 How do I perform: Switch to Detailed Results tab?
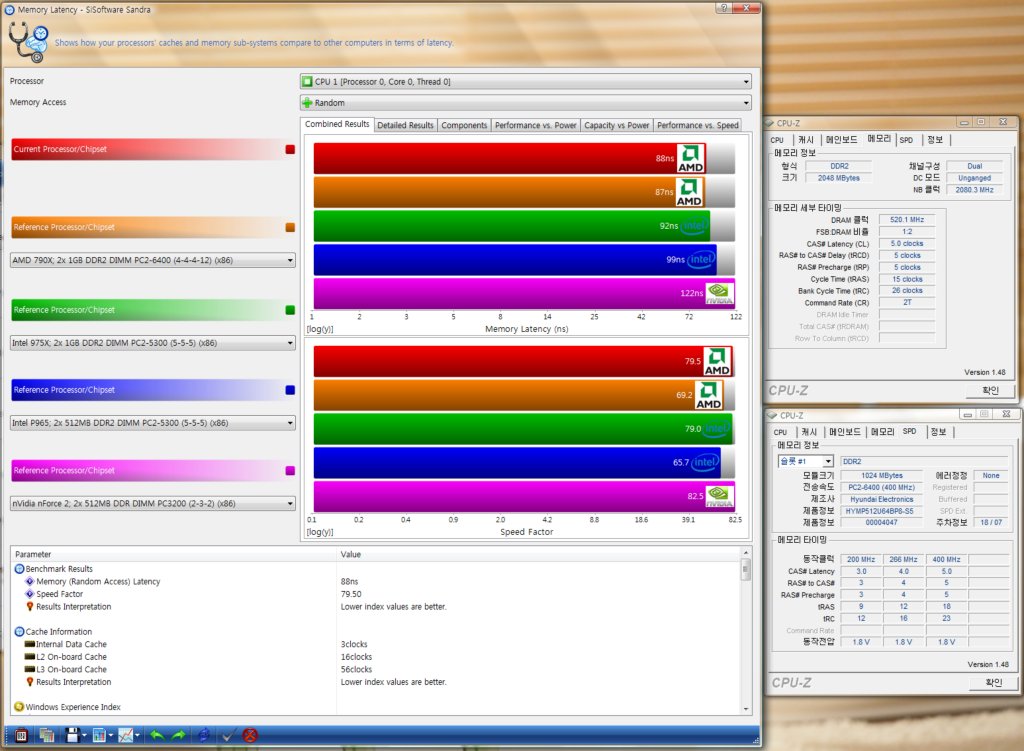click(405, 125)
